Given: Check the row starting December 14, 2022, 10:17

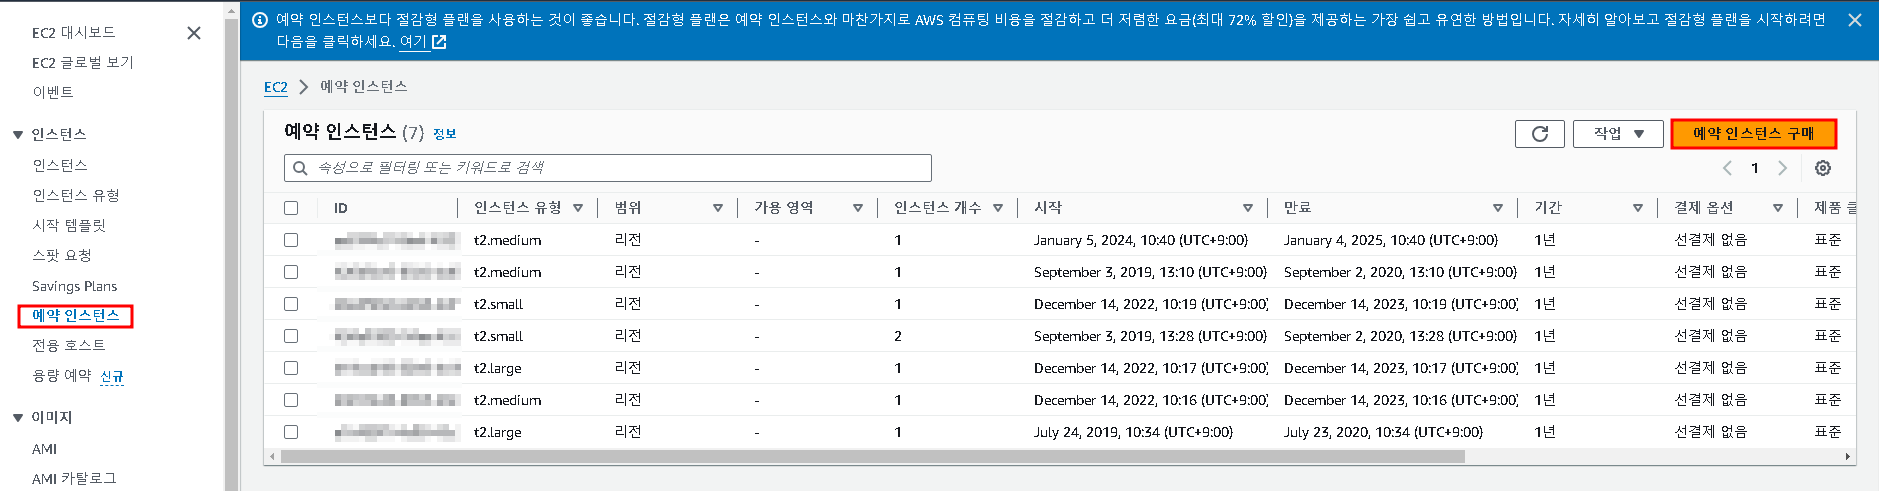Looking at the screenshot, I should pos(291,368).
